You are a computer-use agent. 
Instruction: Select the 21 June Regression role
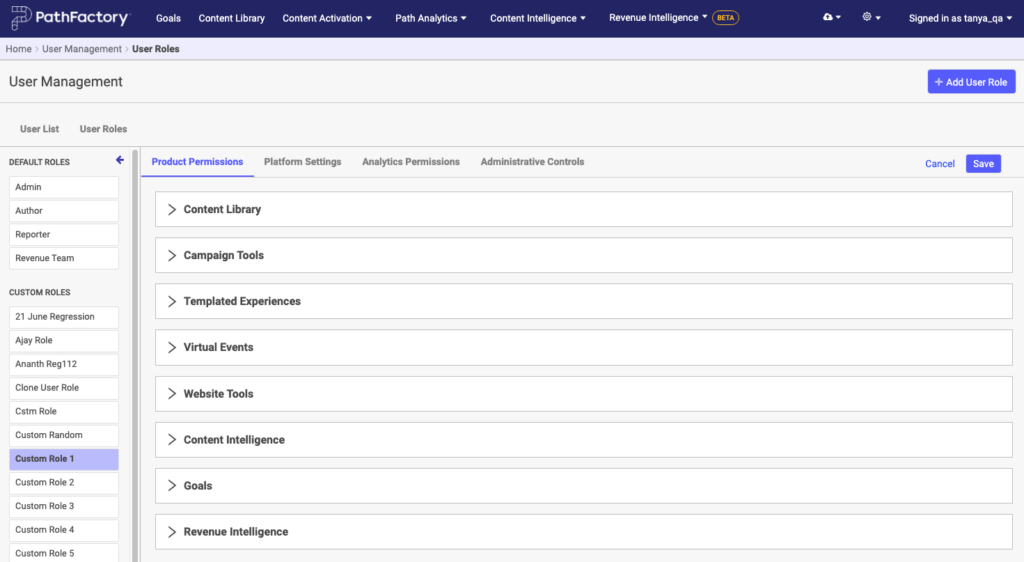[x=64, y=317]
